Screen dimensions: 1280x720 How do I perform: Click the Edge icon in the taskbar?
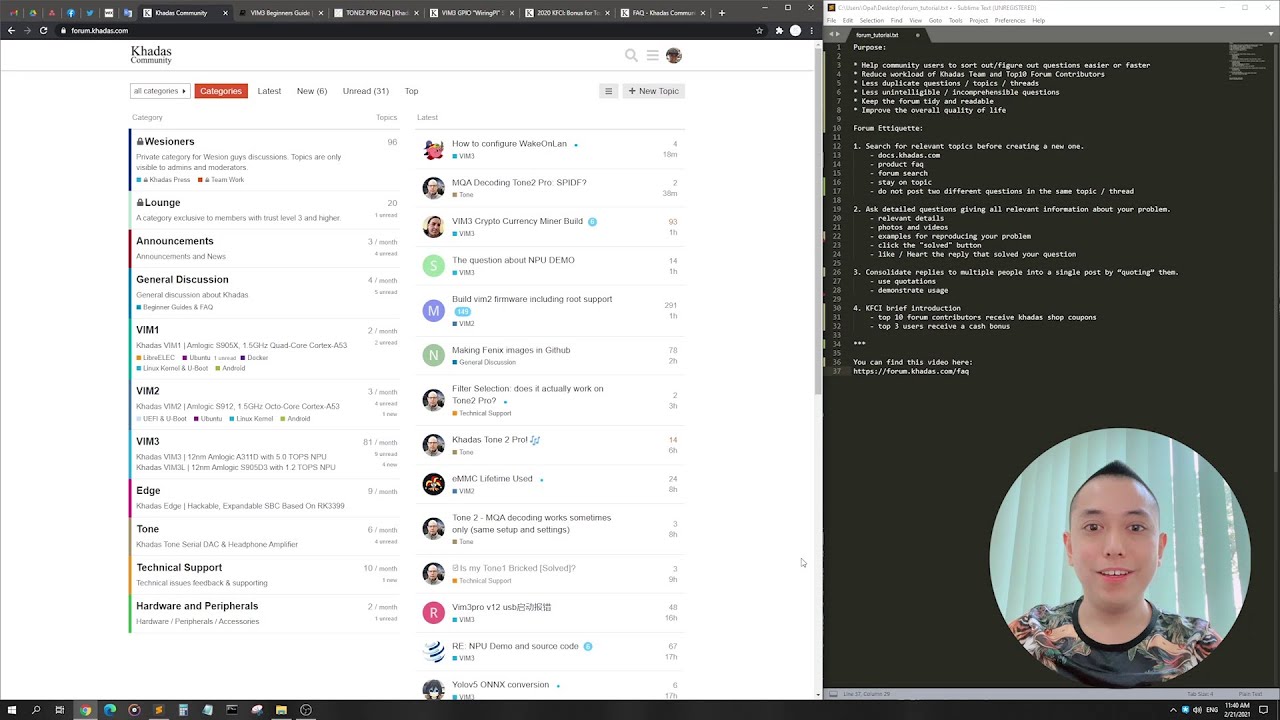click(110, 710)
